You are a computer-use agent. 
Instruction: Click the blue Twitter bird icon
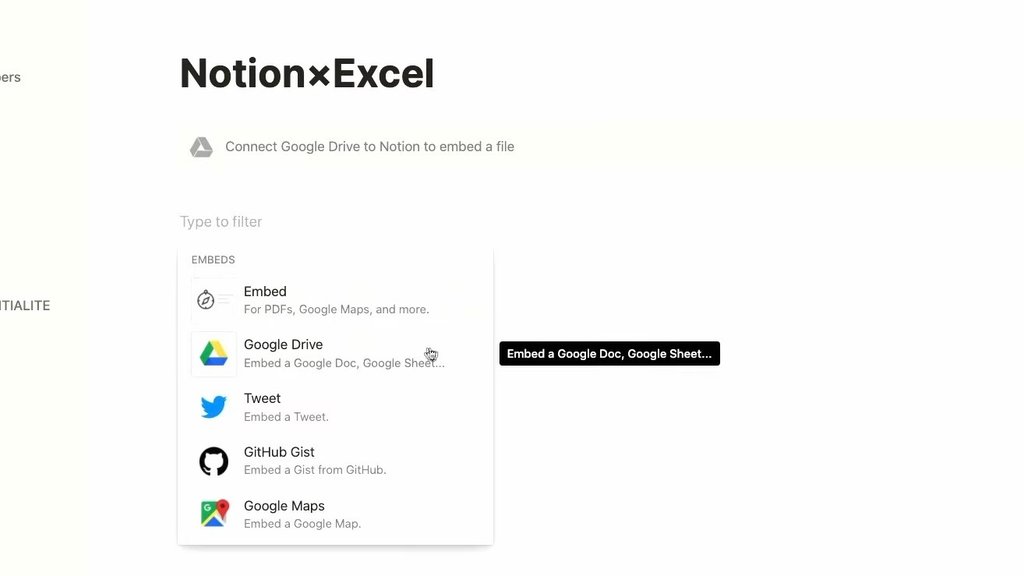point(214,407)
